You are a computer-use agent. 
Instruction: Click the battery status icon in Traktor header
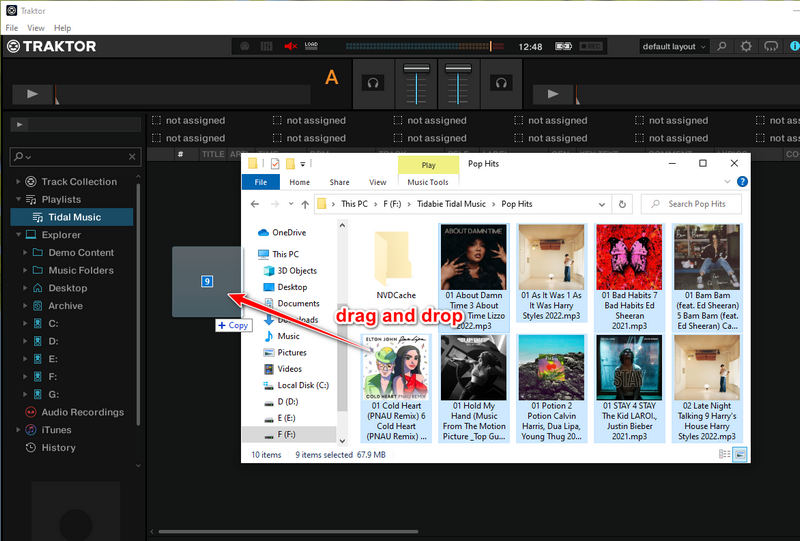pos(563,46)
